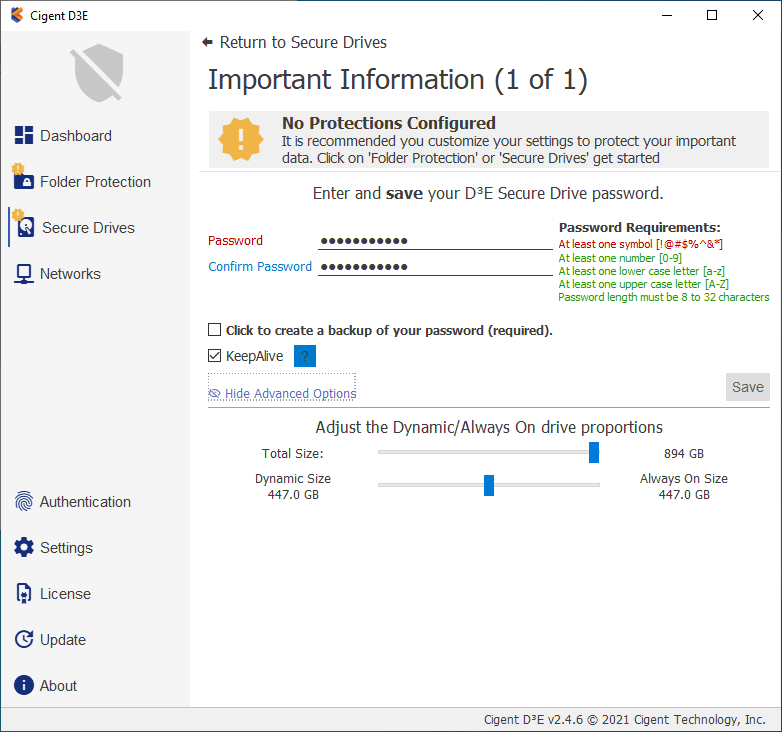Click in the Confirm Password input field

[x=435, y=267]
